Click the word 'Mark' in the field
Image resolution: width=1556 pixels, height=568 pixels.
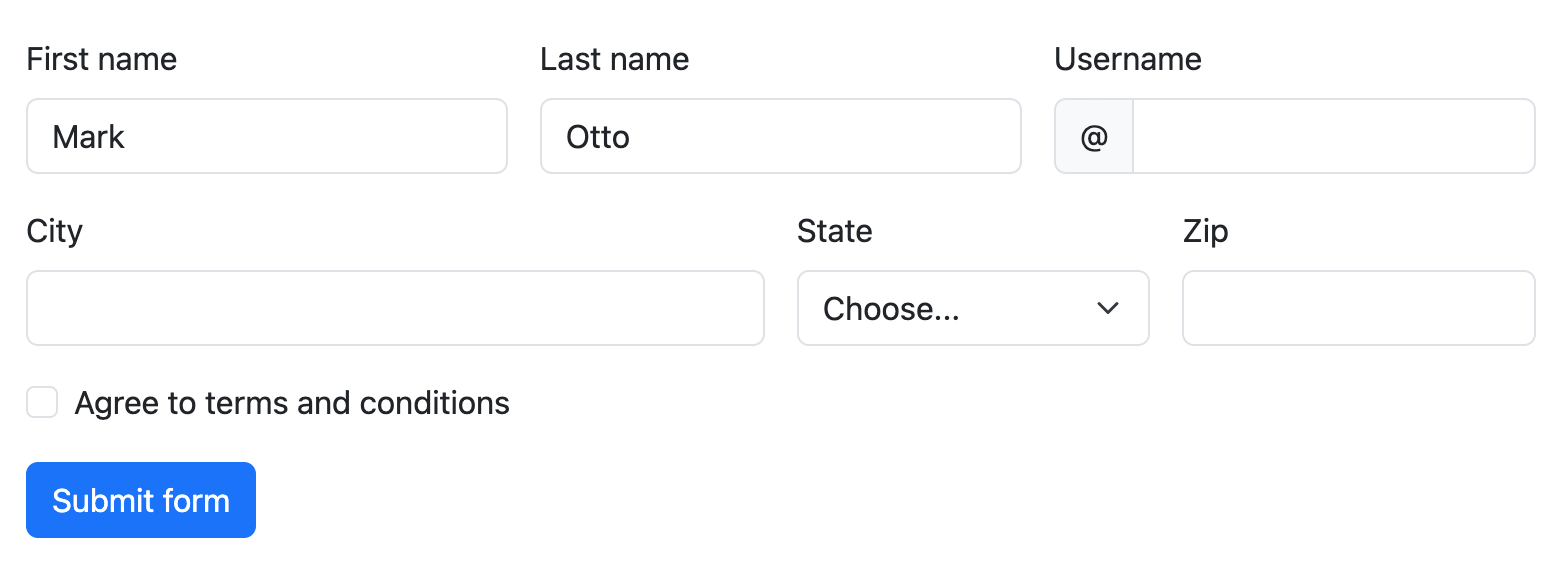tap(89, 137)
